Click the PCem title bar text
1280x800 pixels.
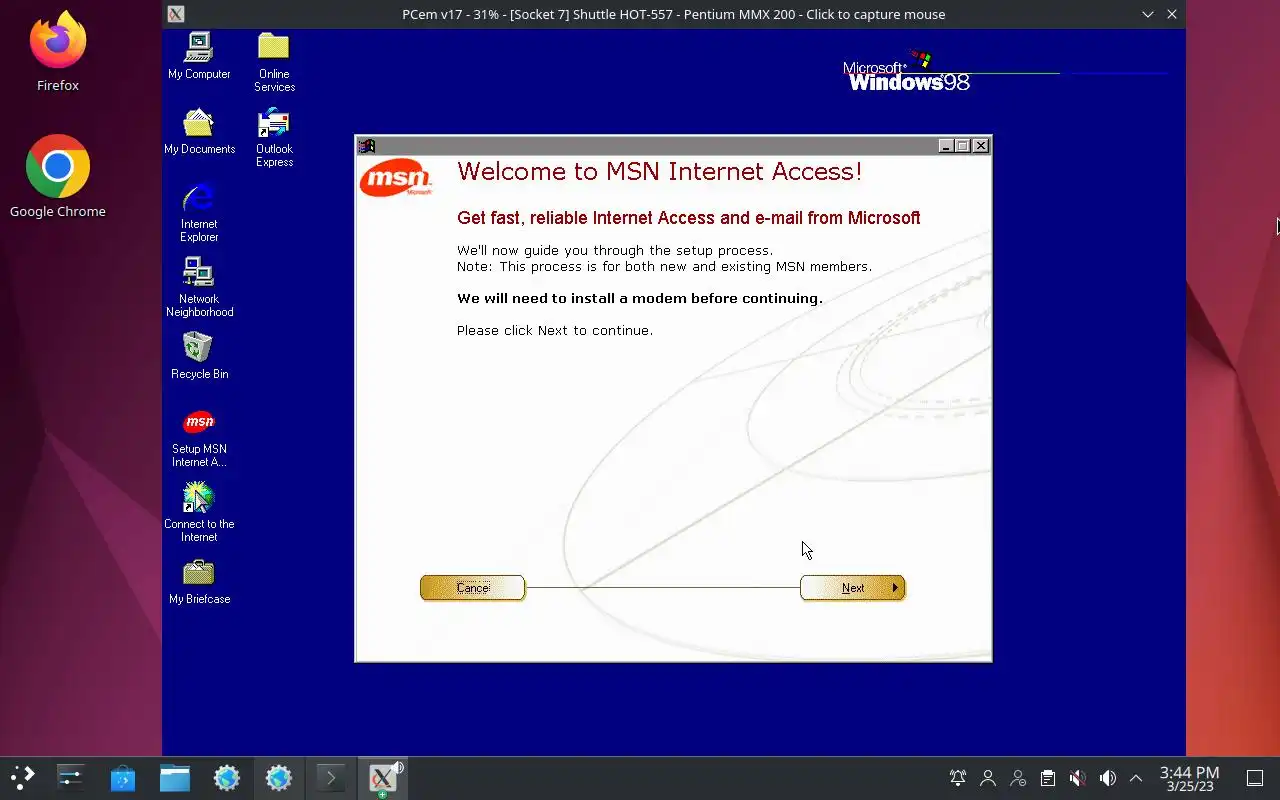(674, 14)
